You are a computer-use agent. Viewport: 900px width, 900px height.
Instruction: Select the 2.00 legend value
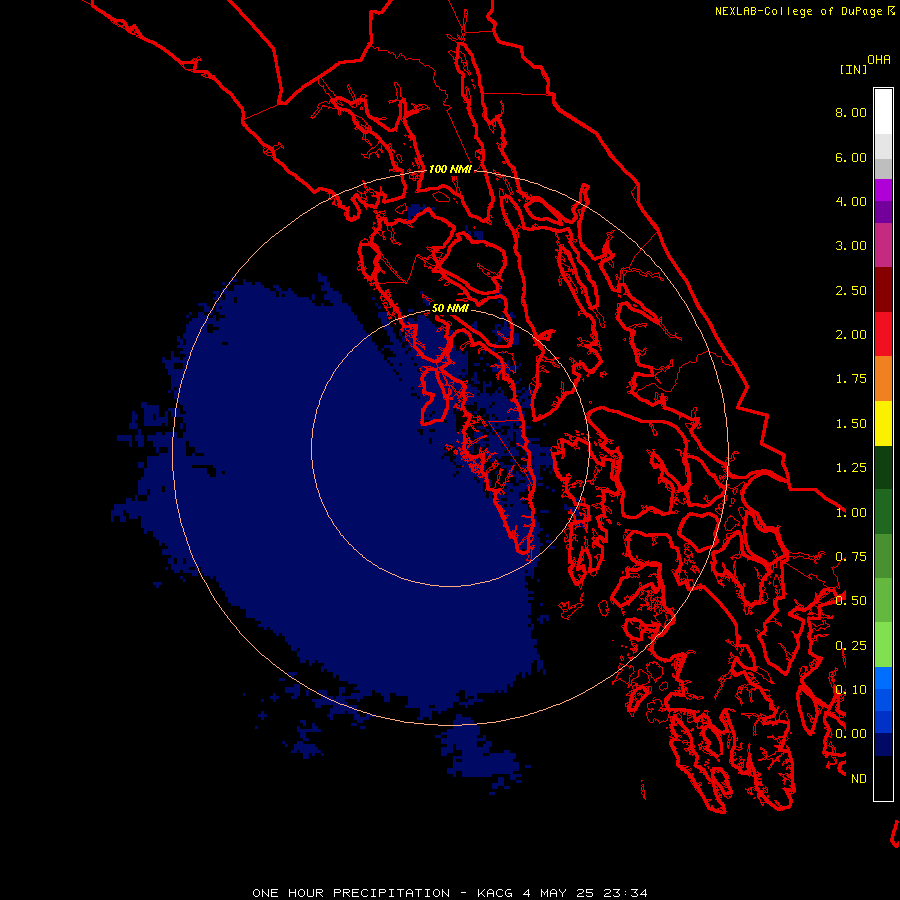(x=851, y=335)
